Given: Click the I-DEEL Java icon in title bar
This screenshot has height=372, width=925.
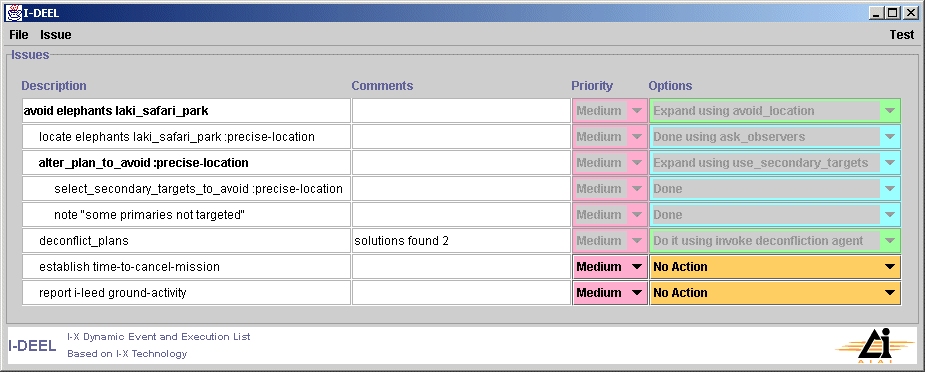Looking at the screenshot, I should pos(13,13).
